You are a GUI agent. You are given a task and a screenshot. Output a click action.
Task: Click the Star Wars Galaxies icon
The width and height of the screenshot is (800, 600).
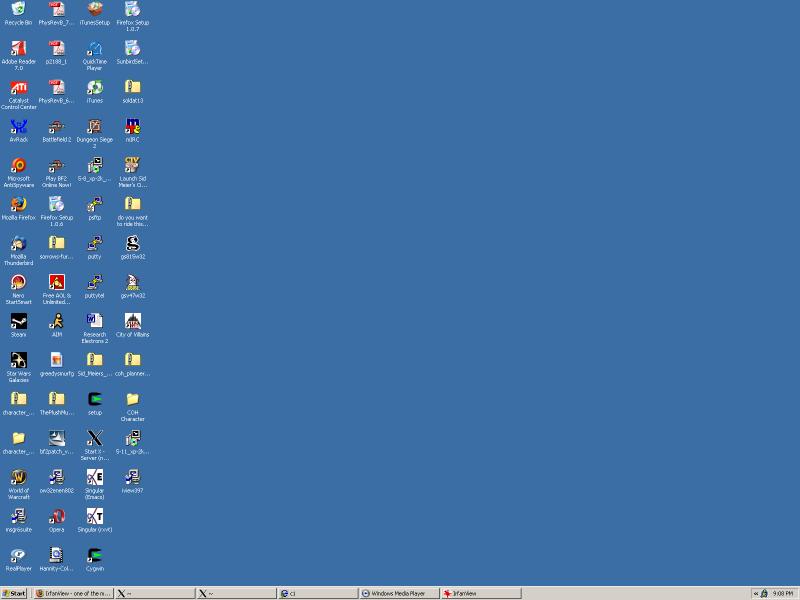18,360
